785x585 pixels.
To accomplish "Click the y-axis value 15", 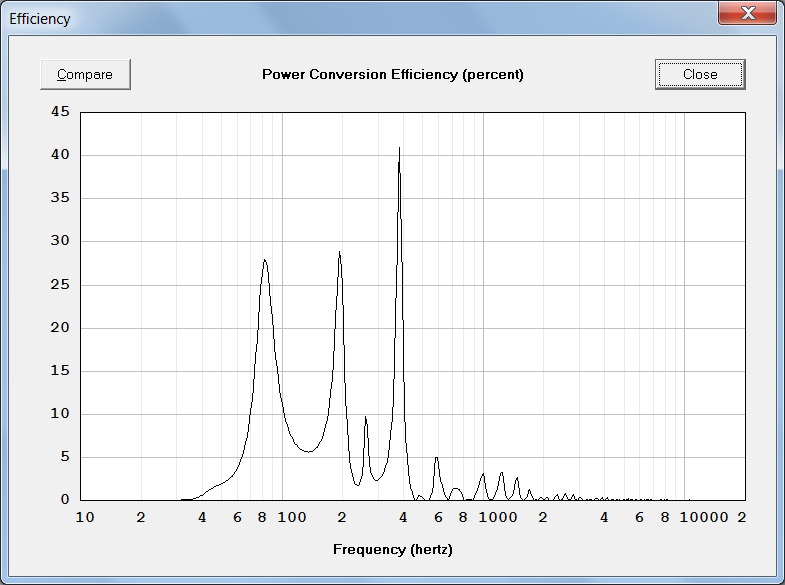I will (60, 370).
